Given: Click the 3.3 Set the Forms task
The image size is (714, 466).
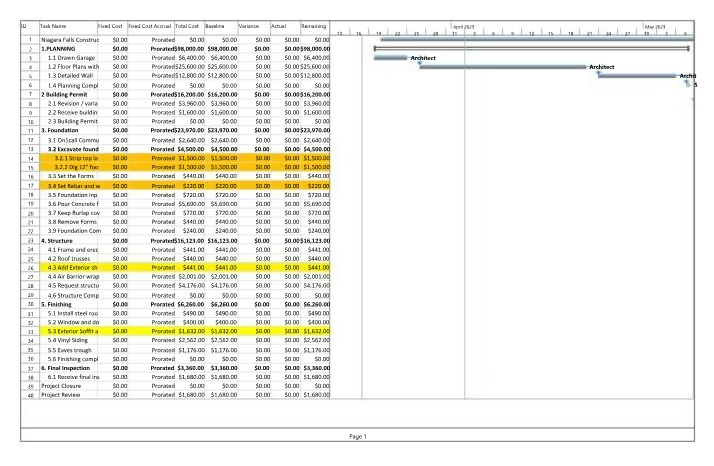Looking at the screenshot, I should pyautogui.click(x=71, y=176).
